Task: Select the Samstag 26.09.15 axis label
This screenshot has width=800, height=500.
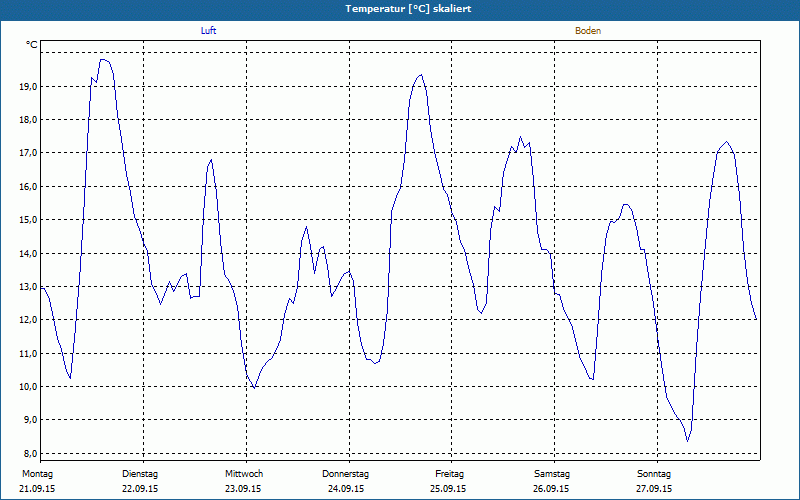Action: pyautogui.click(x=552, y=481)
